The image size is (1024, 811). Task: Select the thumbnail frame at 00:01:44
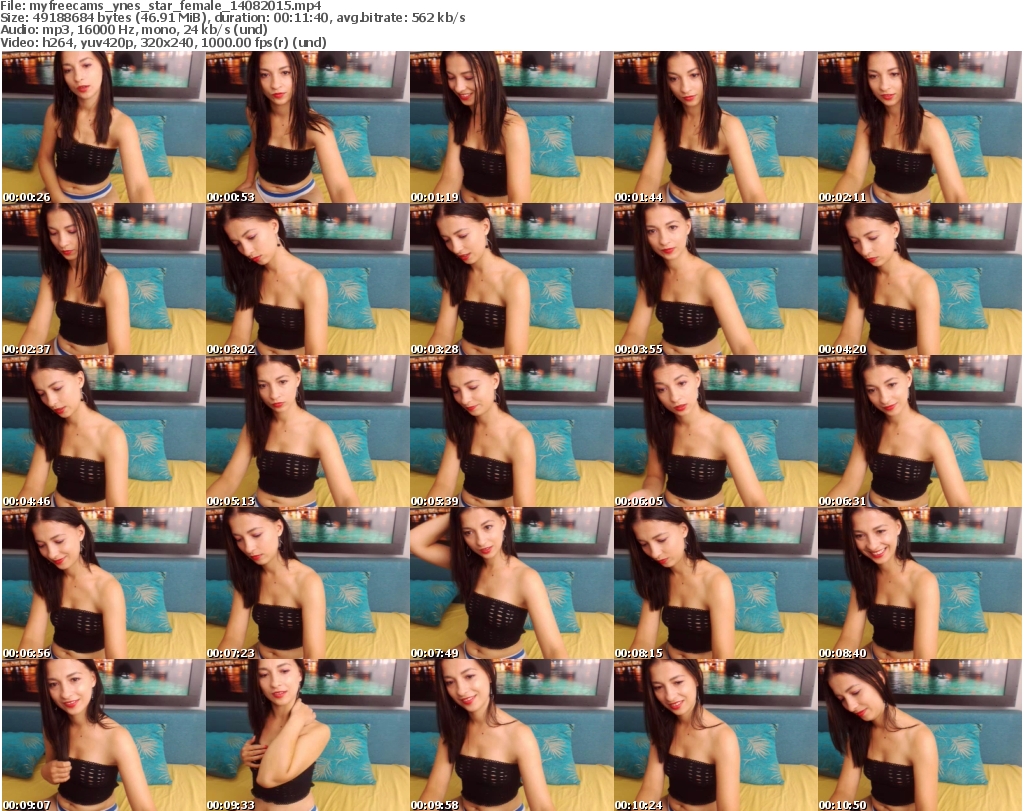(716, 127)
